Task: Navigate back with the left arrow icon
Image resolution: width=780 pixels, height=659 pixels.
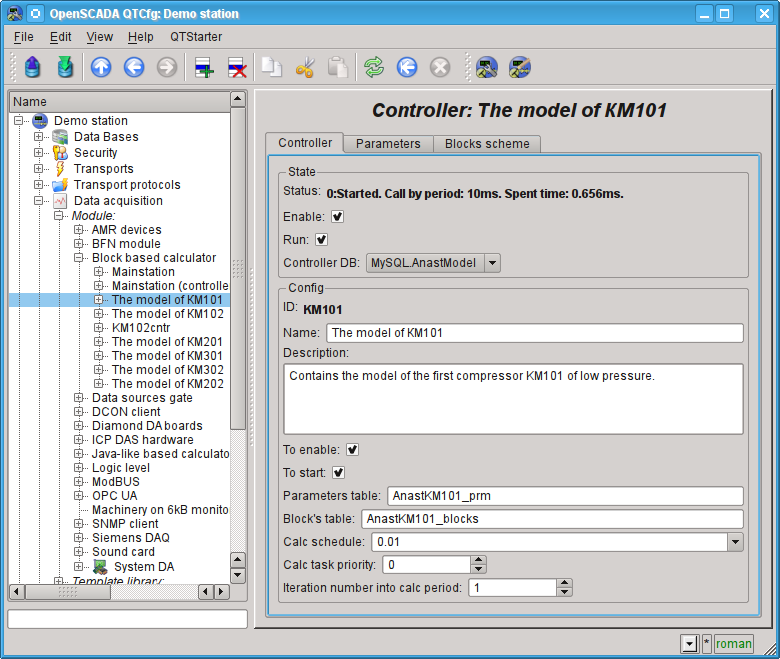Action: [134, 67]
